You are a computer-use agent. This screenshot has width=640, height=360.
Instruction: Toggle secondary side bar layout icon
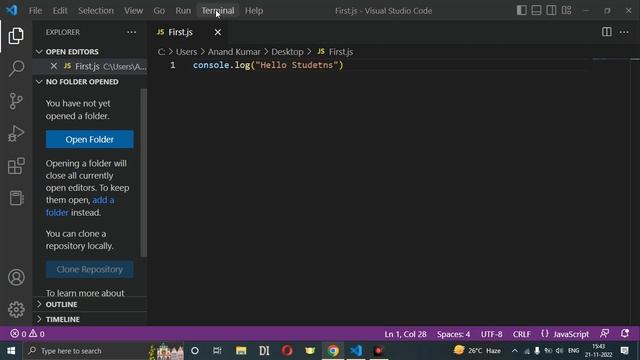pos(551,10)
